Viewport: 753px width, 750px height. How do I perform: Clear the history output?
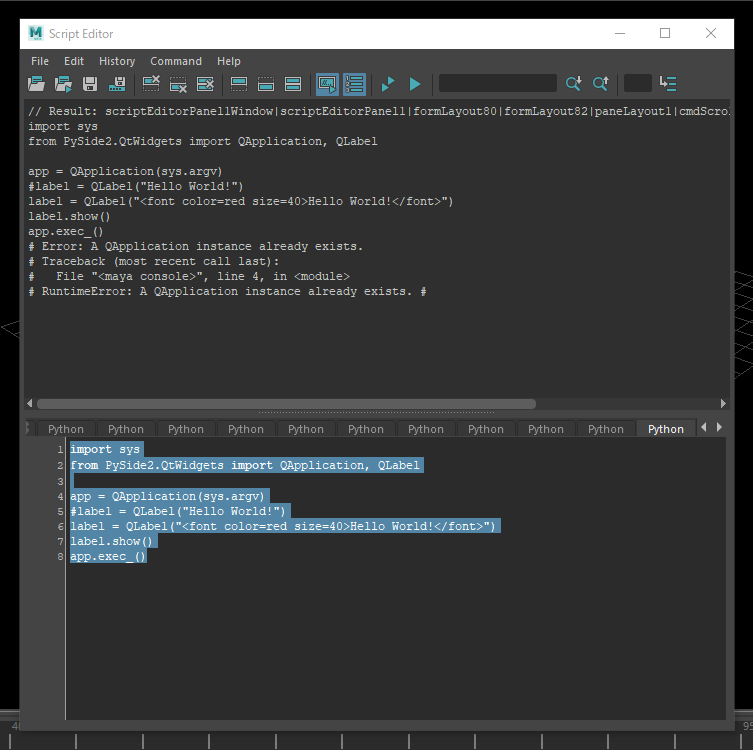tap(152, 84)
